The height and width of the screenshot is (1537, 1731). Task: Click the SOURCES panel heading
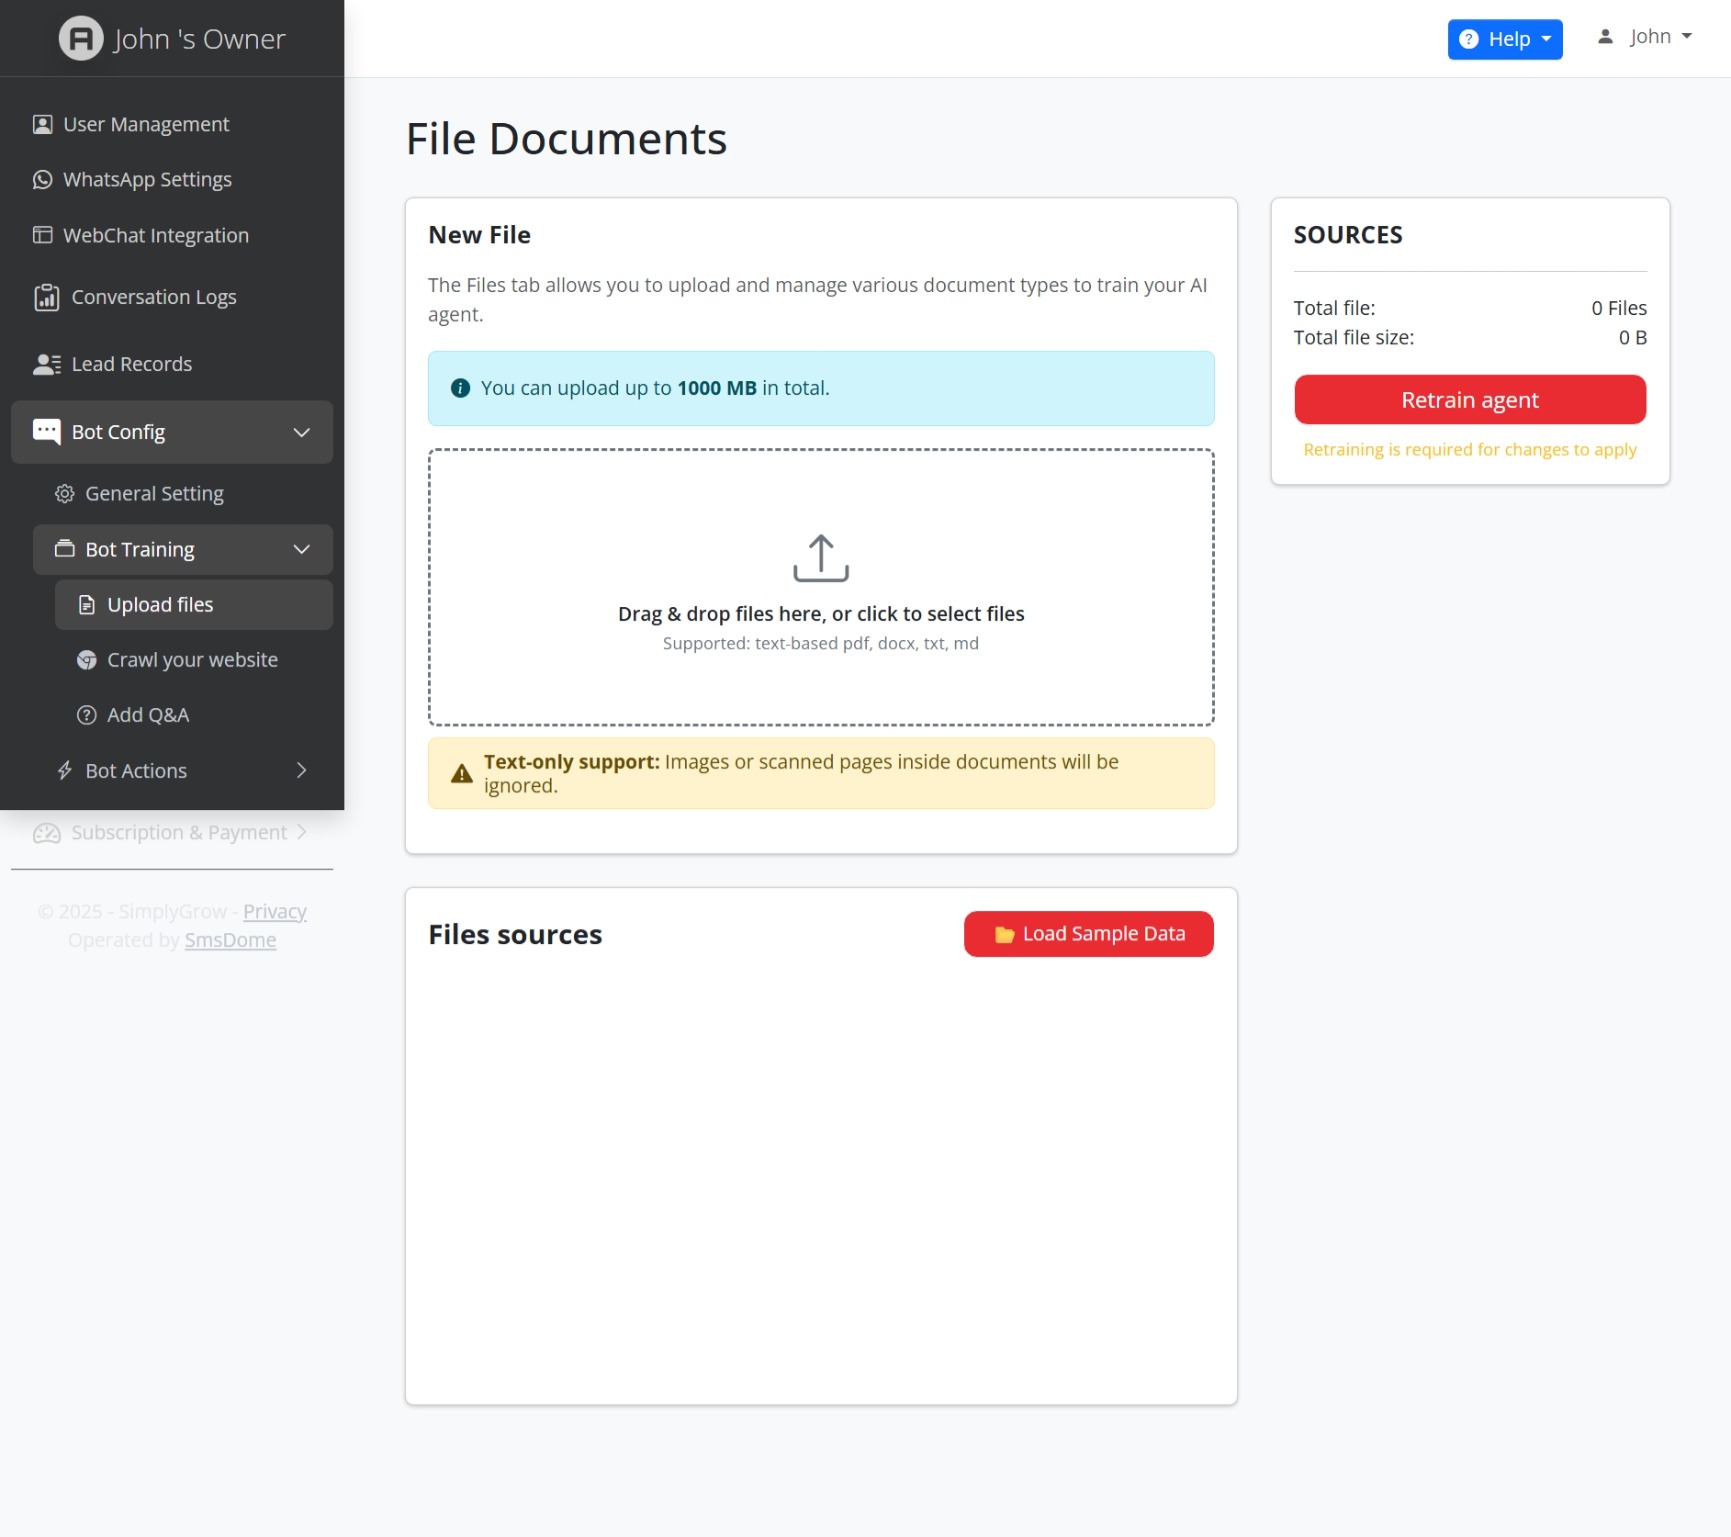click(x=1347, y=235)
